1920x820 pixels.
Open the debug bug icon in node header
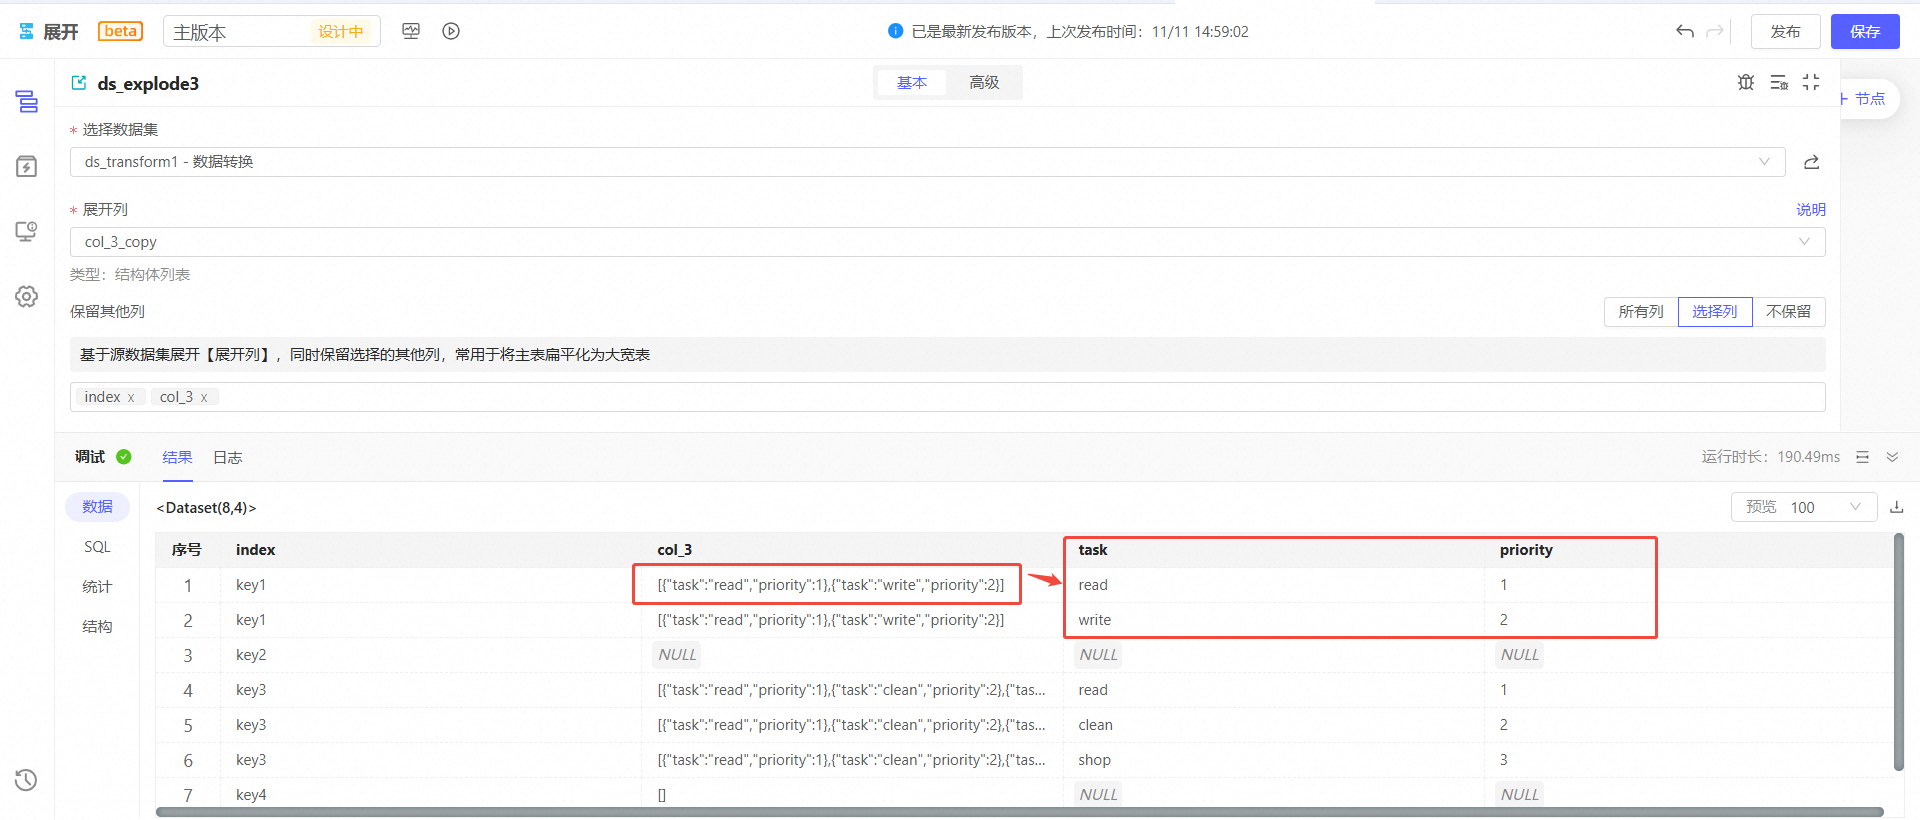tap(1746, 83)
